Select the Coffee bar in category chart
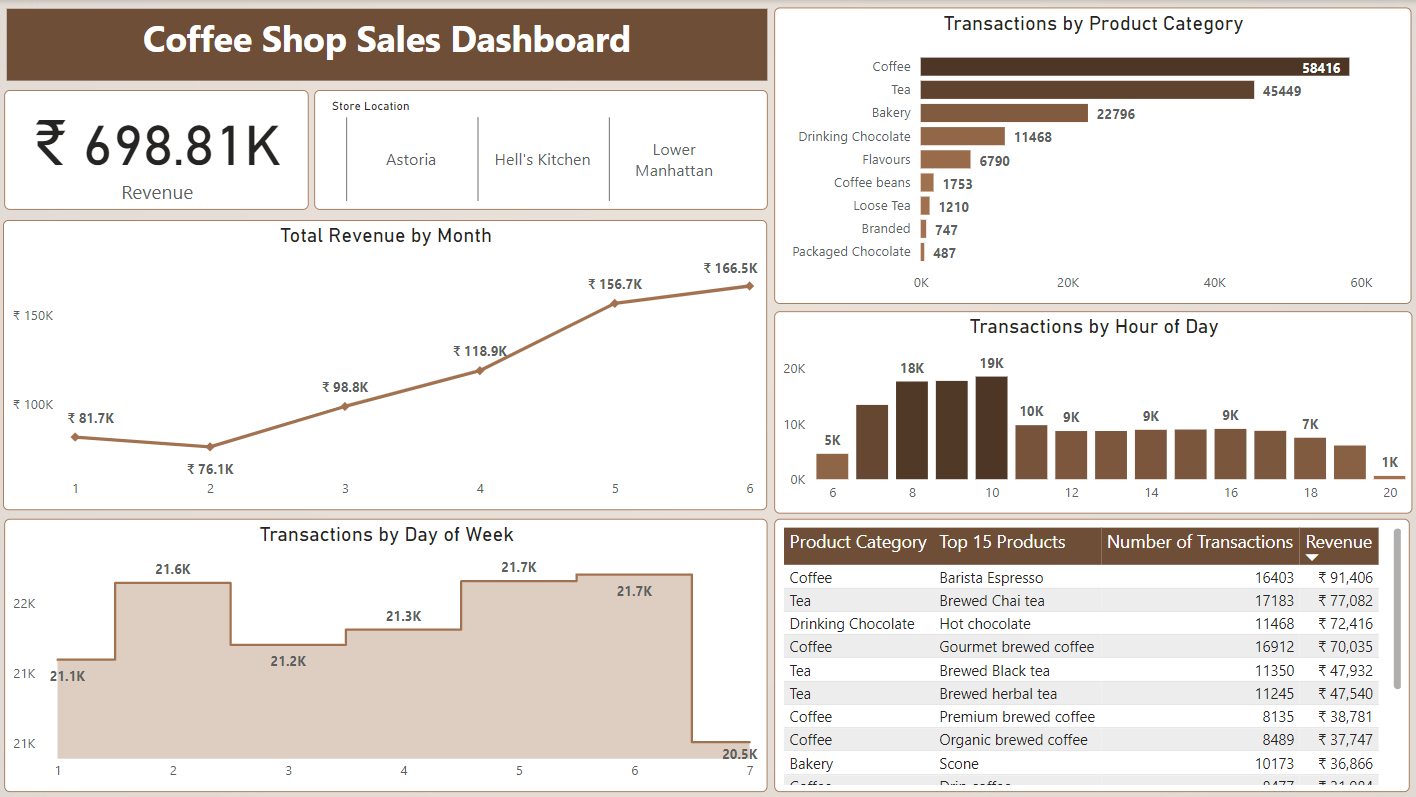The image size is (1416, 797). point(1134,67)
